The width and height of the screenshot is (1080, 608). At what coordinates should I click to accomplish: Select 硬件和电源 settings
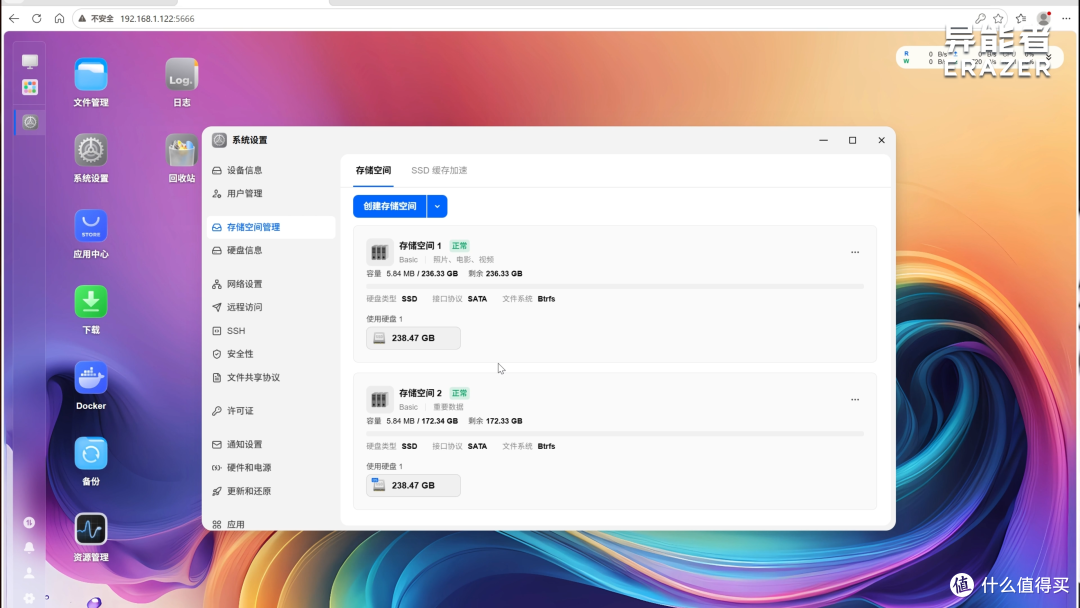271,468
